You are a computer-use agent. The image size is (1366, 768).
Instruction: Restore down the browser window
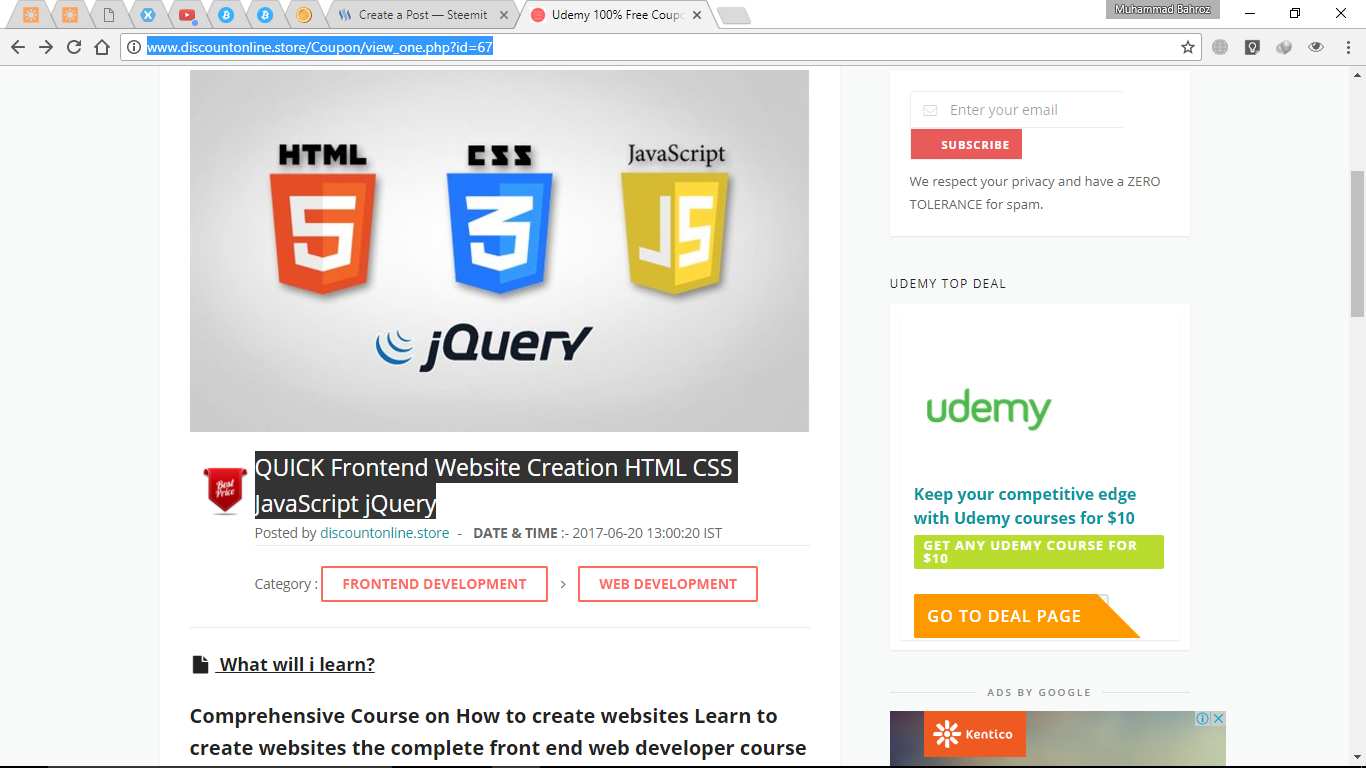[x=1295, y=13]
